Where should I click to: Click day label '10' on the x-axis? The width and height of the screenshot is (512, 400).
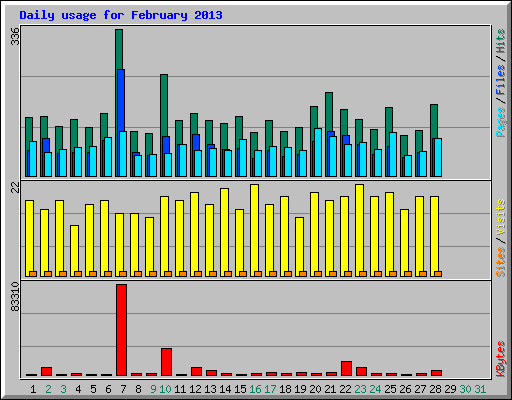click(x=165, y=389)
